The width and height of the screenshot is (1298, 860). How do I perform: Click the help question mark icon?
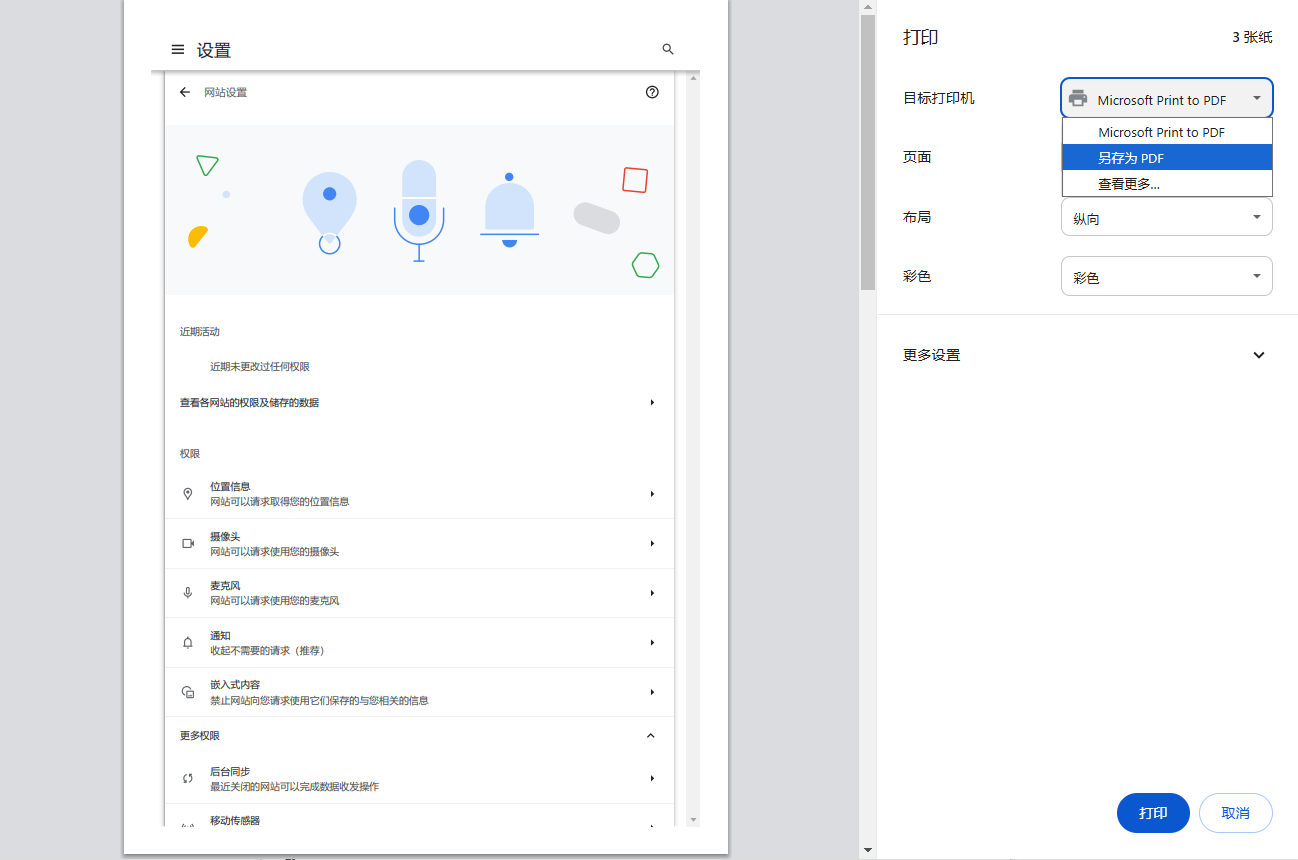[653, 92]
